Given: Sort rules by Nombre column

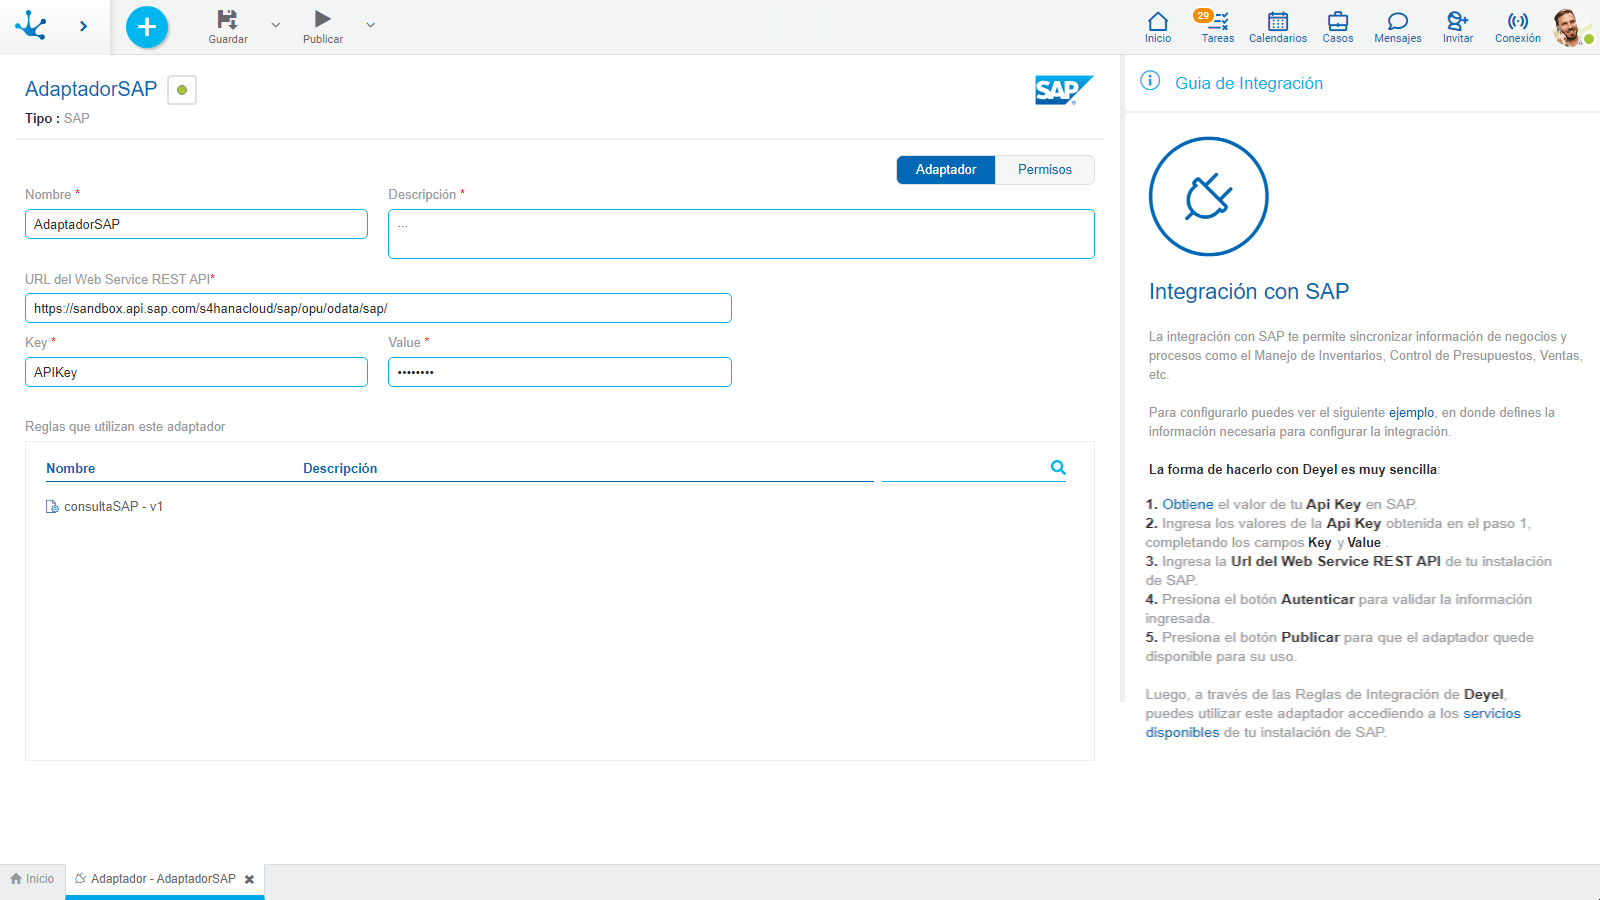Looking at the screenshot, I should (x=71, y=468).
